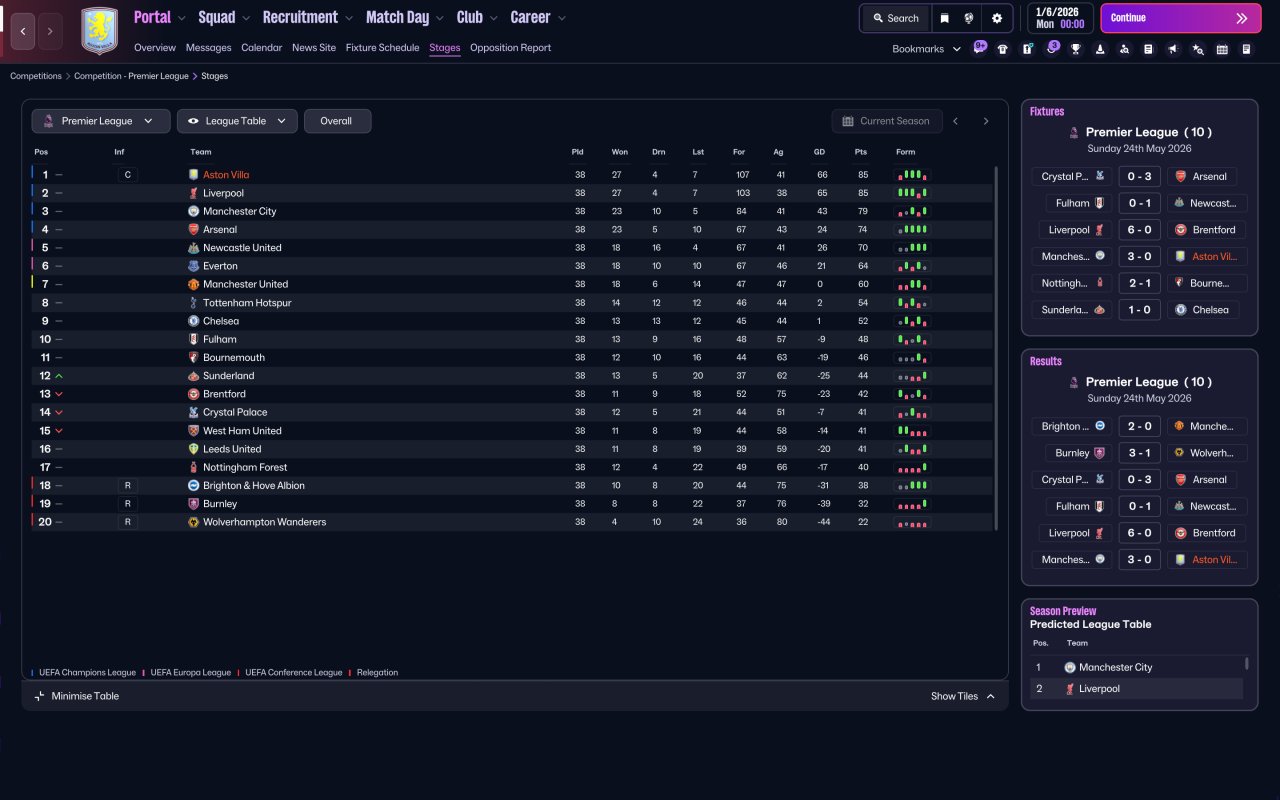Viewport: 1280px width, 800px height.
Task: Click the megaphone icon in bookmarks bar
Action: 1173,49
